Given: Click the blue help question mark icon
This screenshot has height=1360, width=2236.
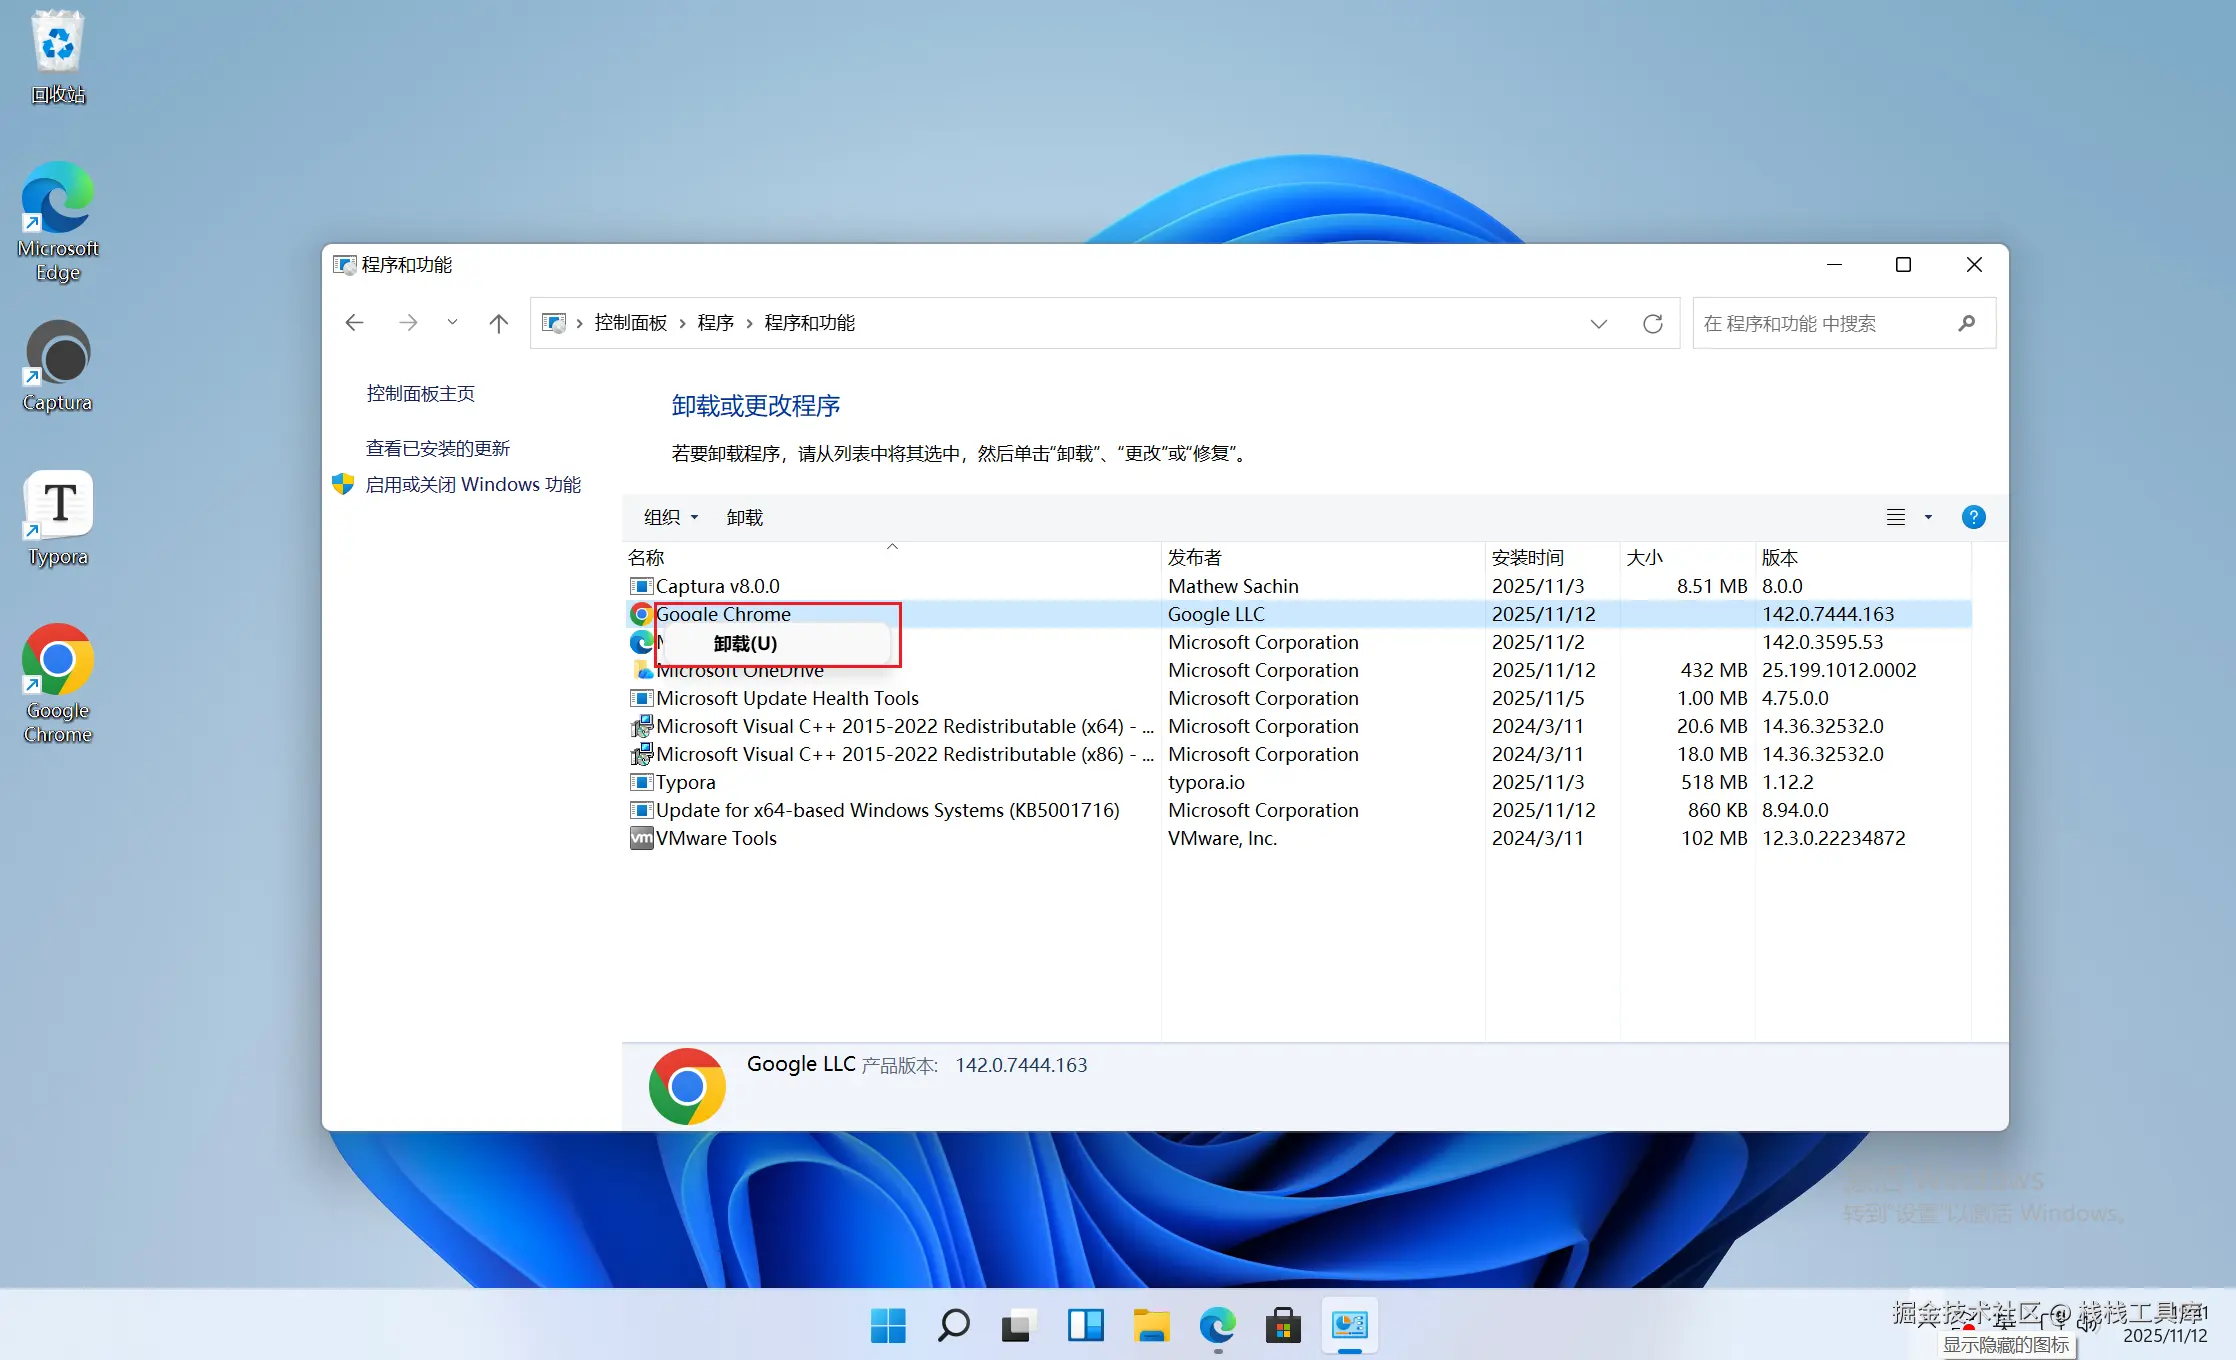Looking at the screenshot, I should tap(1972, 517).
